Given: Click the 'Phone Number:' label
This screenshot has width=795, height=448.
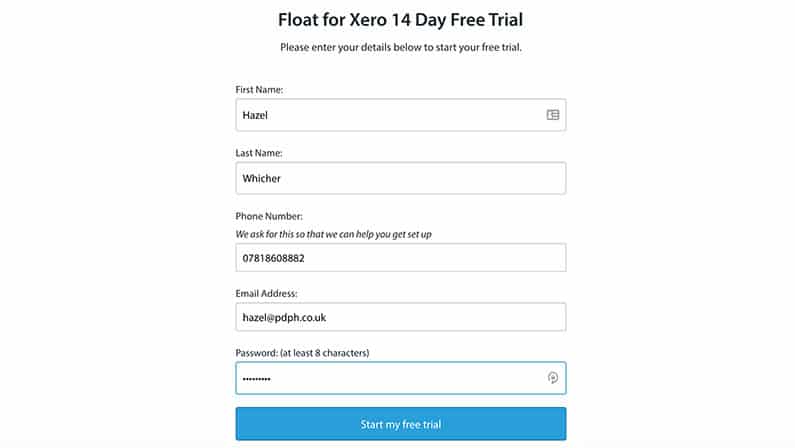Looking at the screenshot, I should 269,216.
